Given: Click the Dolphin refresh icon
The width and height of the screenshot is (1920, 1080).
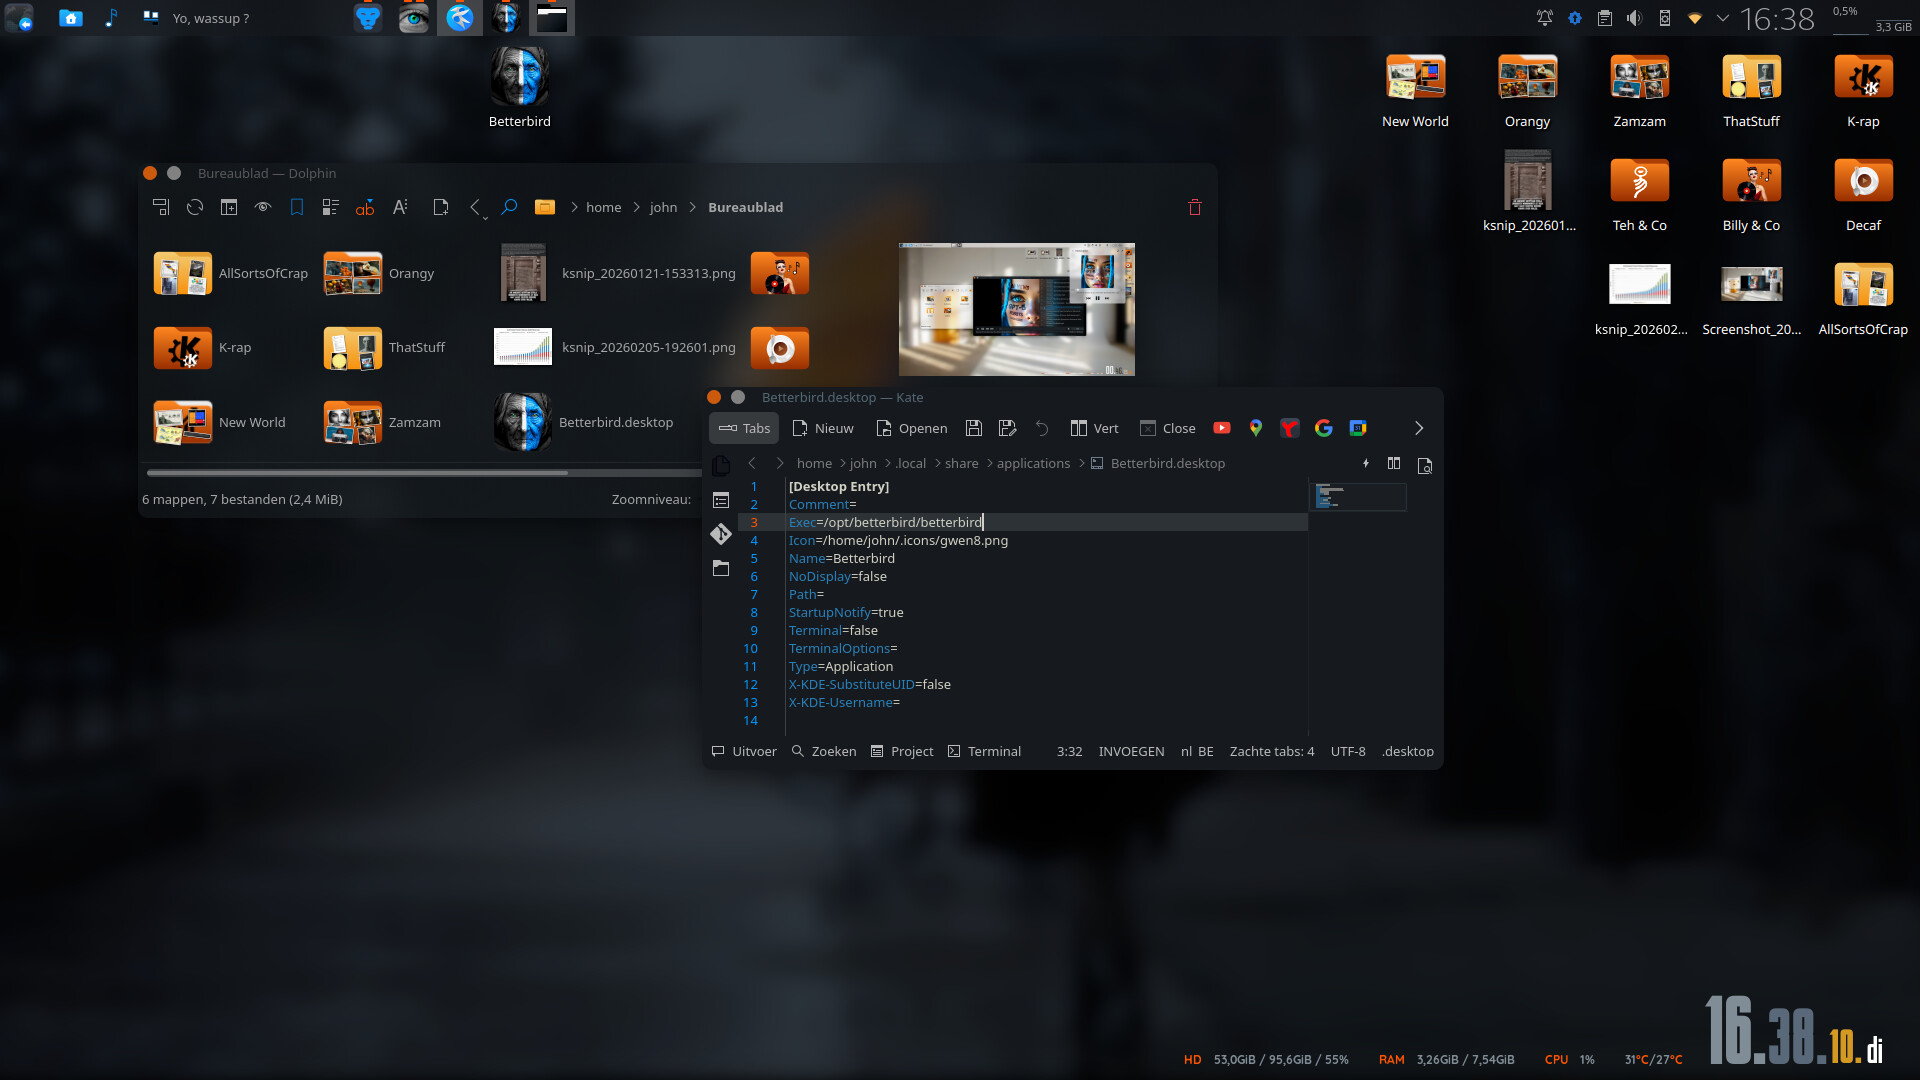Looking at the screenshot, I should point(195,207).
